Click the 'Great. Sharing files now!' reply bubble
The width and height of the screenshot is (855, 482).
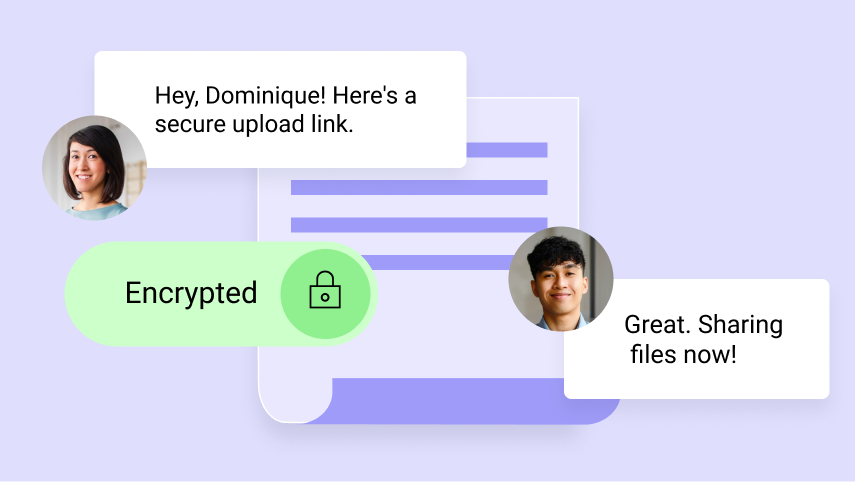[696, 339]
